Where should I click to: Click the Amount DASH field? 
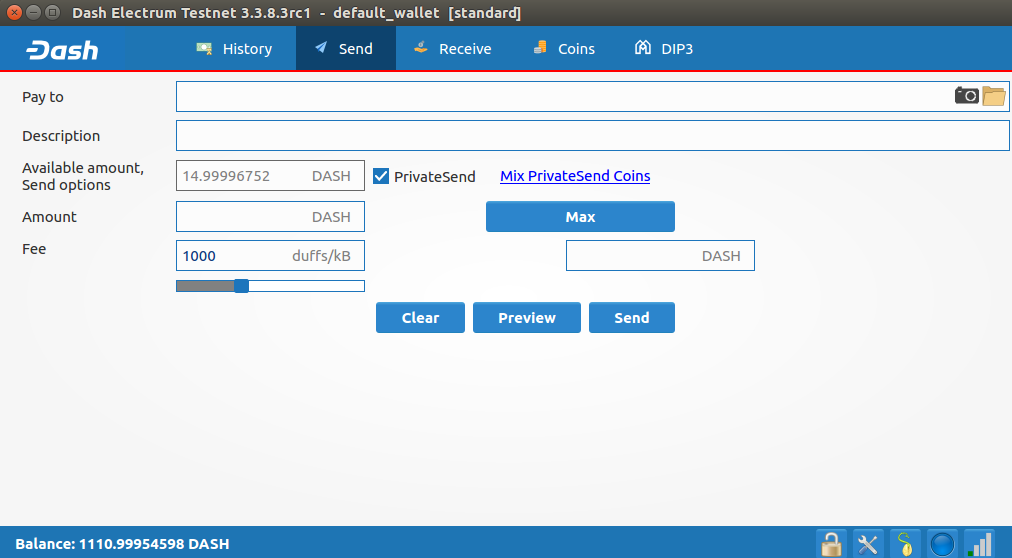coord(270,217)
